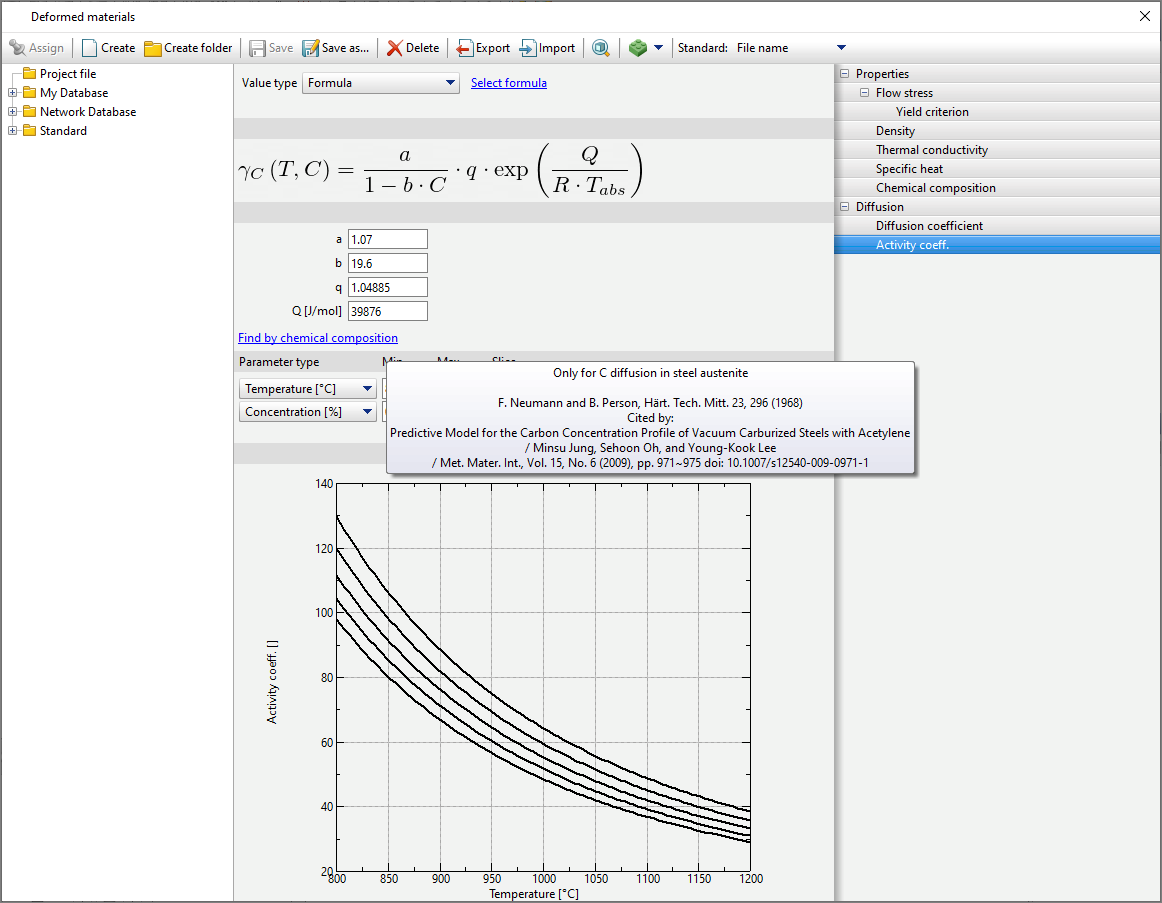Collapse the Flow stress property group

864,93
